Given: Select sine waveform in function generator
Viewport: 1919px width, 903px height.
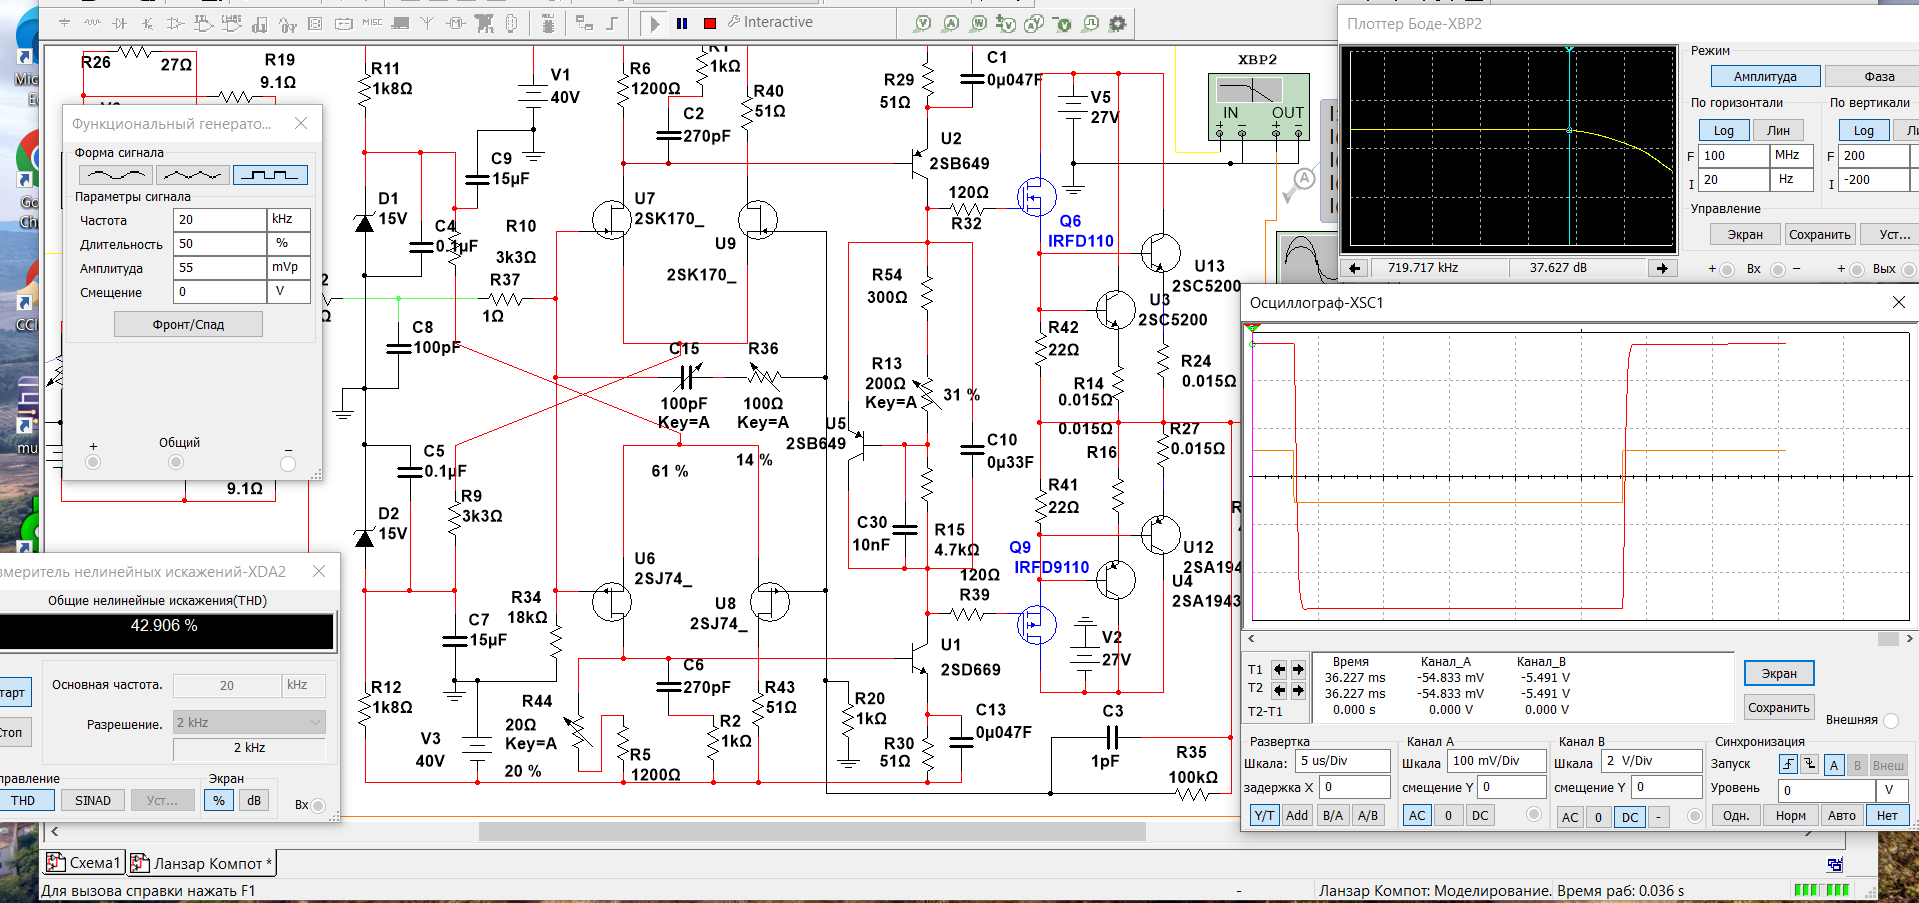Looking at the screenshot, I should (x=115, y=175).
